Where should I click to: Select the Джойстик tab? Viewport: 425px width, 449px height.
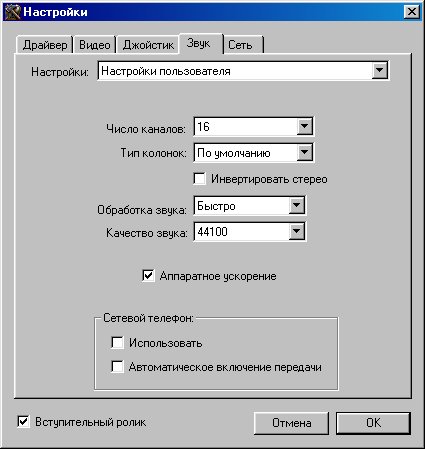[148, 45]
